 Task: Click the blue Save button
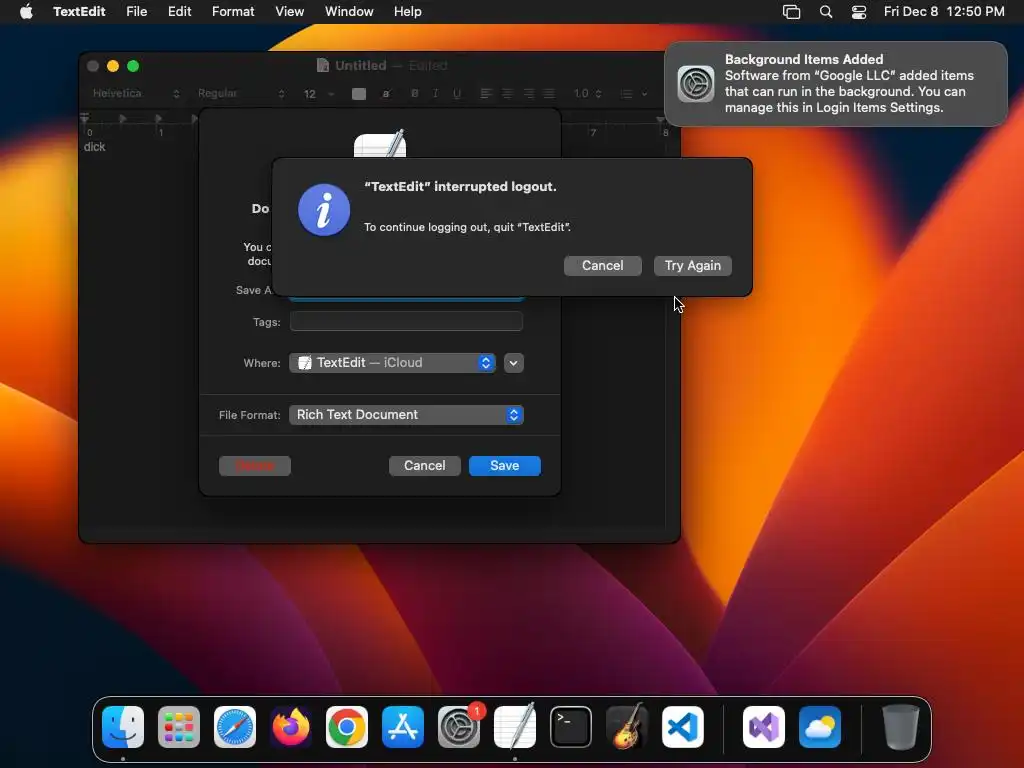pos(504,466)
